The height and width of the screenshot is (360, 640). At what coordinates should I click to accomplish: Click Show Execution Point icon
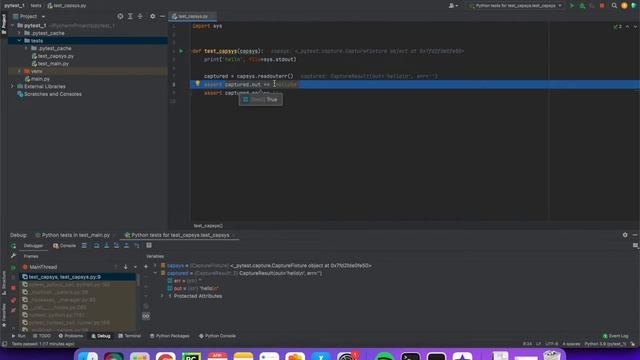pyautogui.click(x=84, y=246)
